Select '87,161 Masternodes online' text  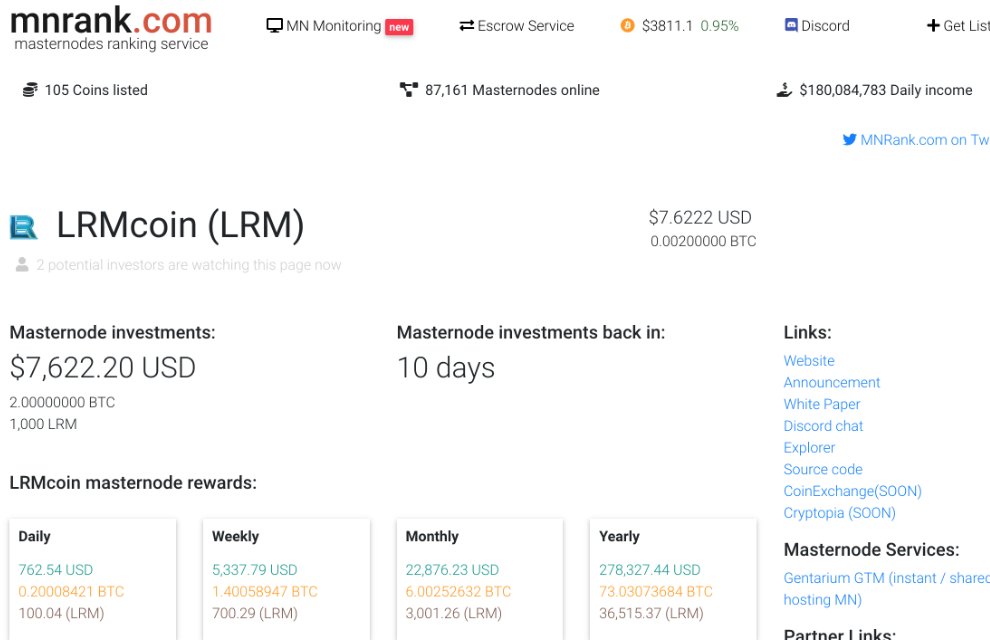[512, 90]
